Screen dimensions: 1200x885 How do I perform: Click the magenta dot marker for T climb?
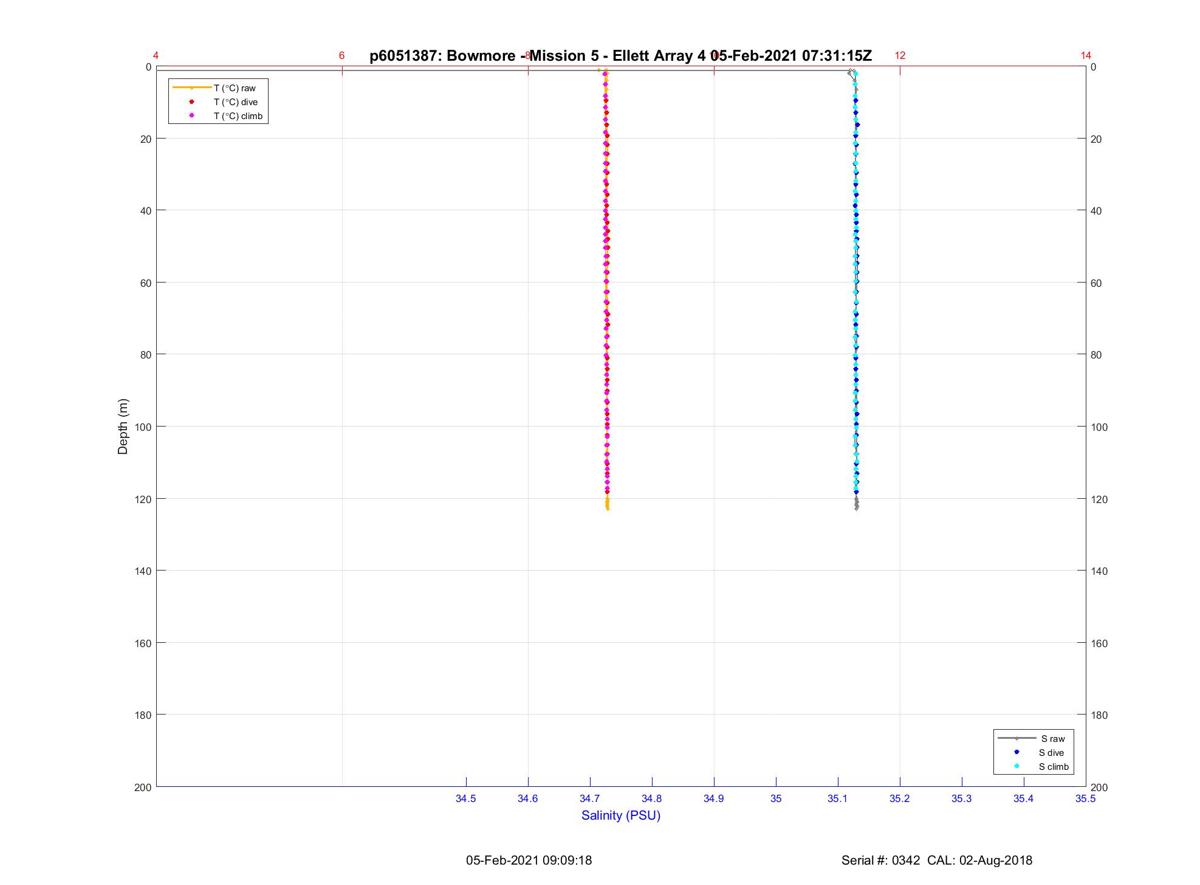pyautogui.click(x=191, y=116)
